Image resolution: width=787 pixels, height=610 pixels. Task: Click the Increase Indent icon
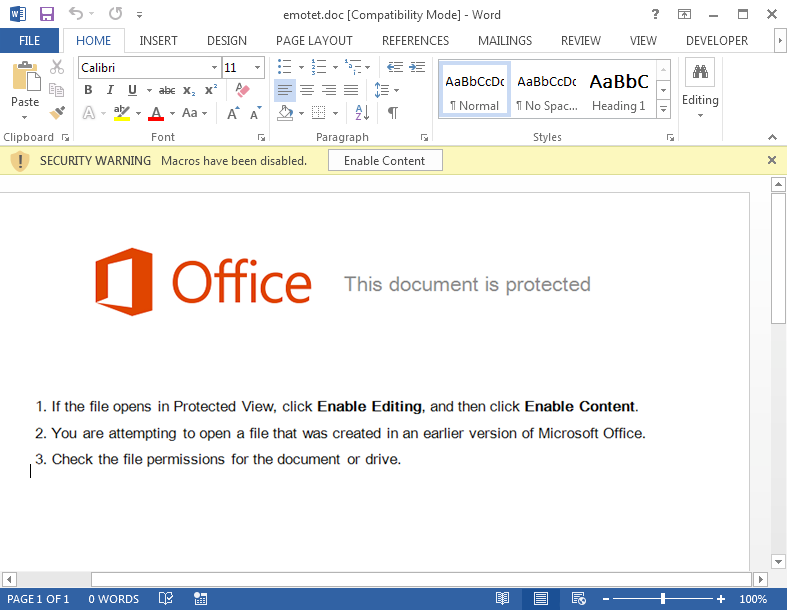416,67
